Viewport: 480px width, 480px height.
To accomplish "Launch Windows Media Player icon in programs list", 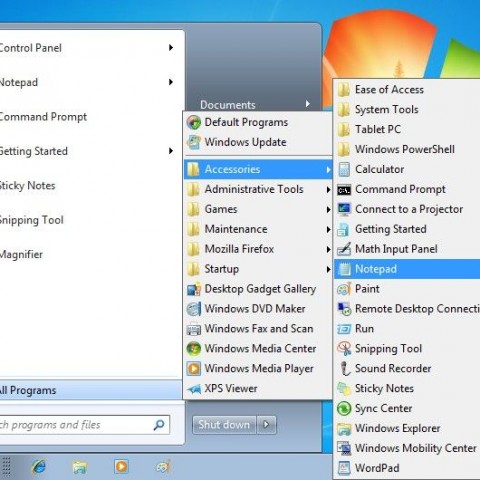I will 194,369.
